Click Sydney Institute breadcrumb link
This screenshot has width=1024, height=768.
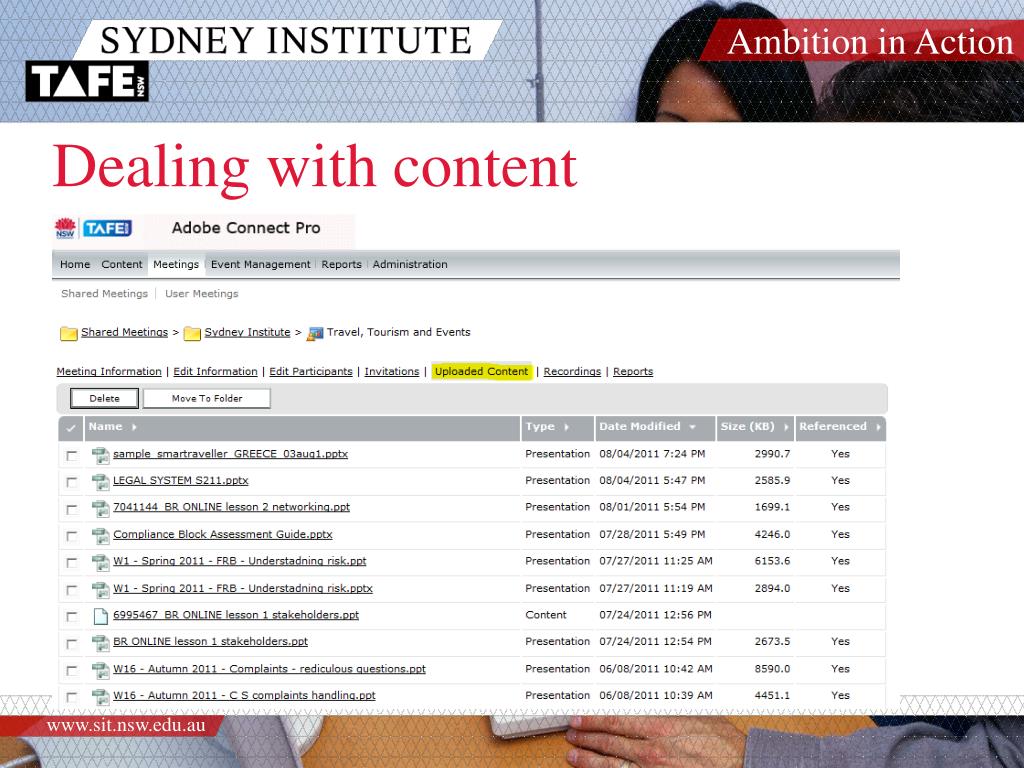pyautogui.click(x=248, y=332)
